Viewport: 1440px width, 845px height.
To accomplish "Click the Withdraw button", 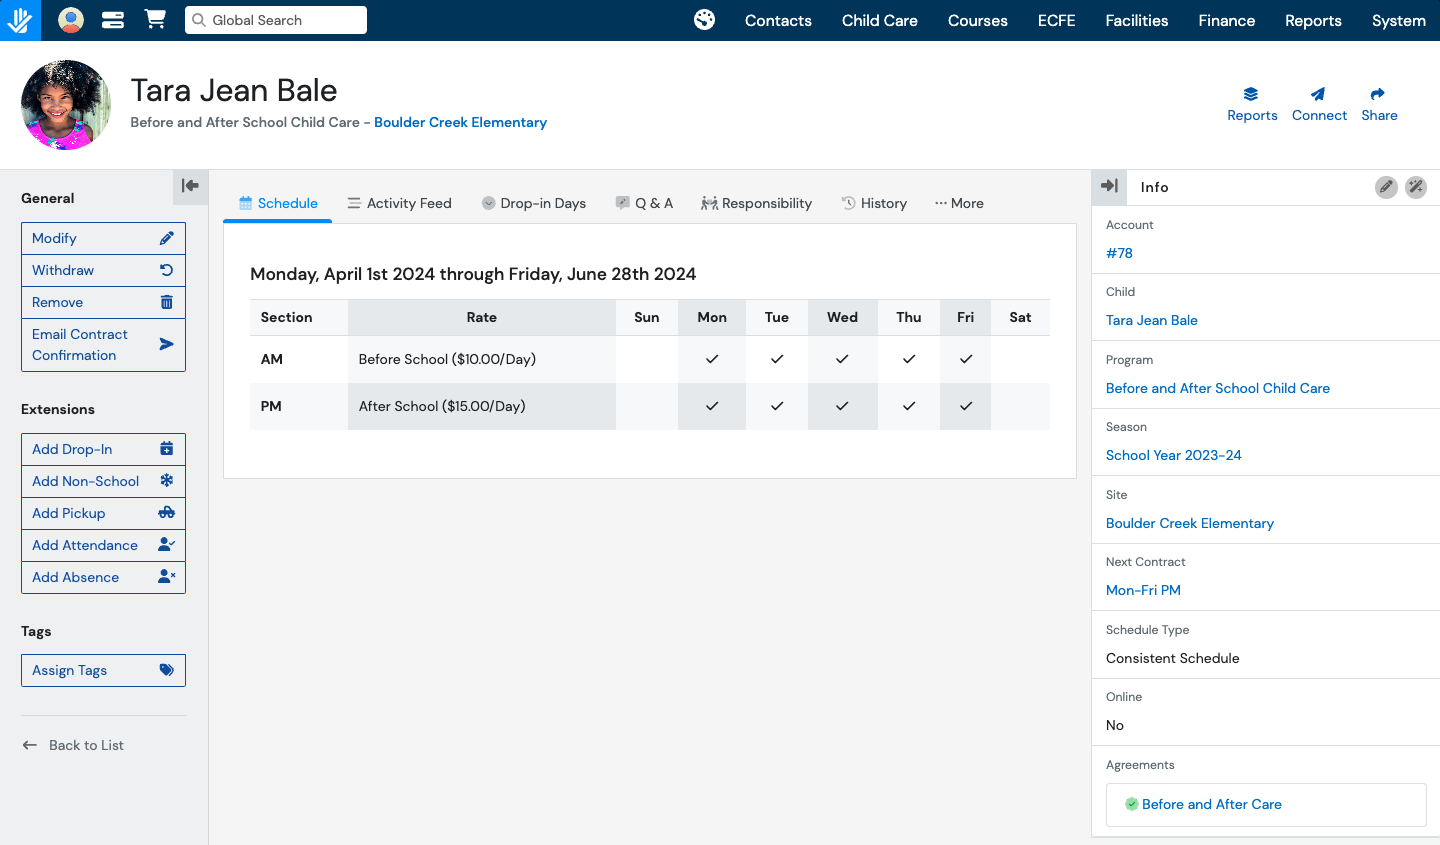I will [103, 270].
